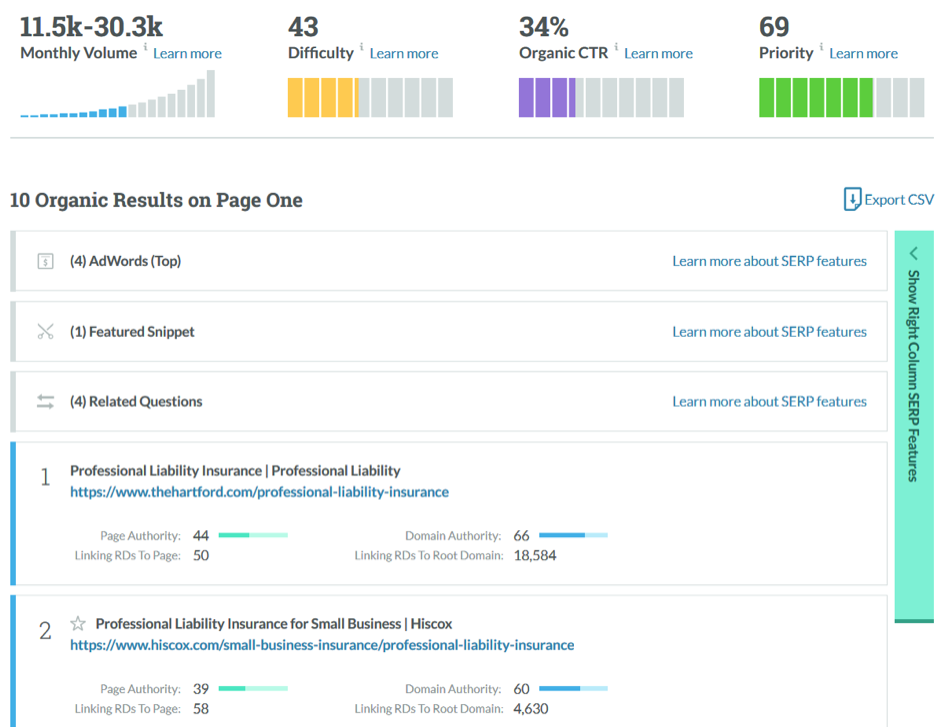This screenshot has height=728, width=945.
Task: Open thehartford.com professional liability URL
Action: pos(259,492)
